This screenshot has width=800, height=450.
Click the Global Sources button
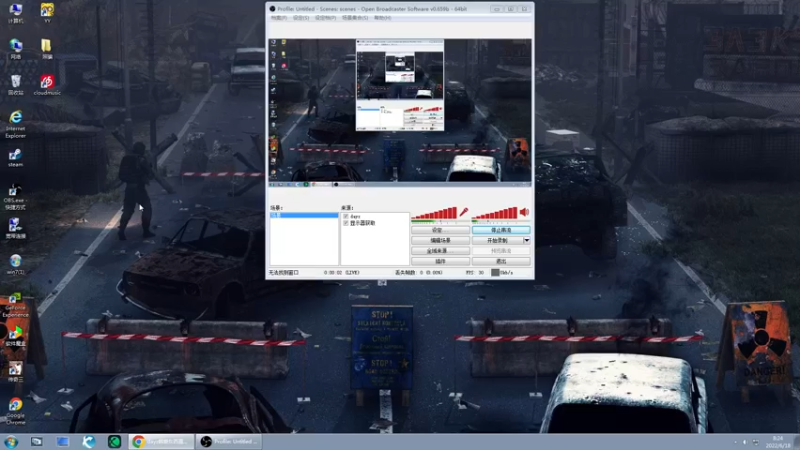click(x=440, y=251)
